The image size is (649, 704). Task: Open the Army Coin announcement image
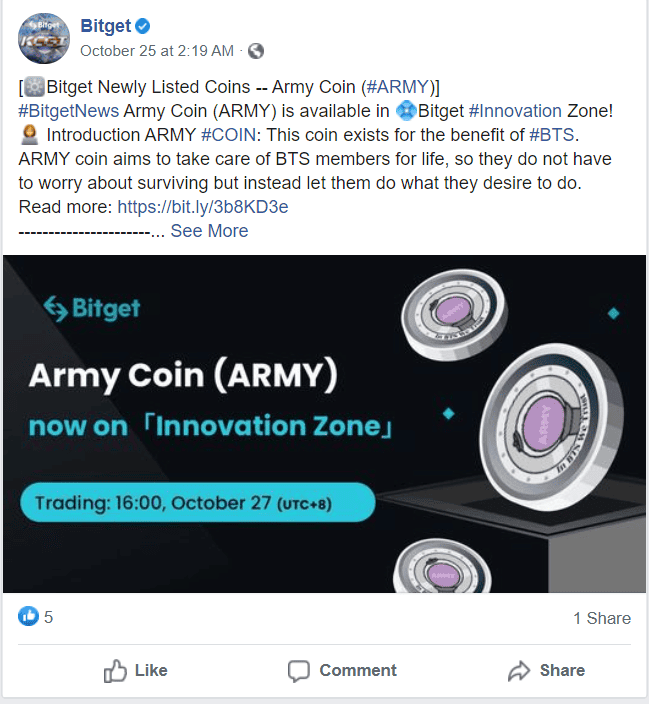coord(324,424)
